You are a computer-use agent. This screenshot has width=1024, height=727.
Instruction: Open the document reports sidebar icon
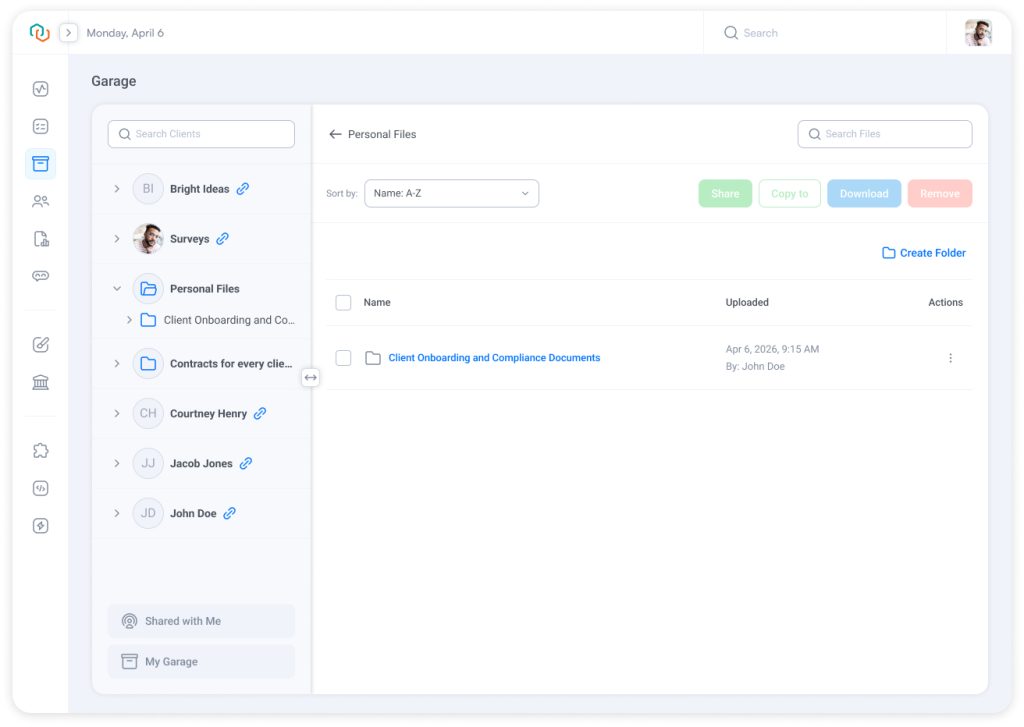coord(40,238)
